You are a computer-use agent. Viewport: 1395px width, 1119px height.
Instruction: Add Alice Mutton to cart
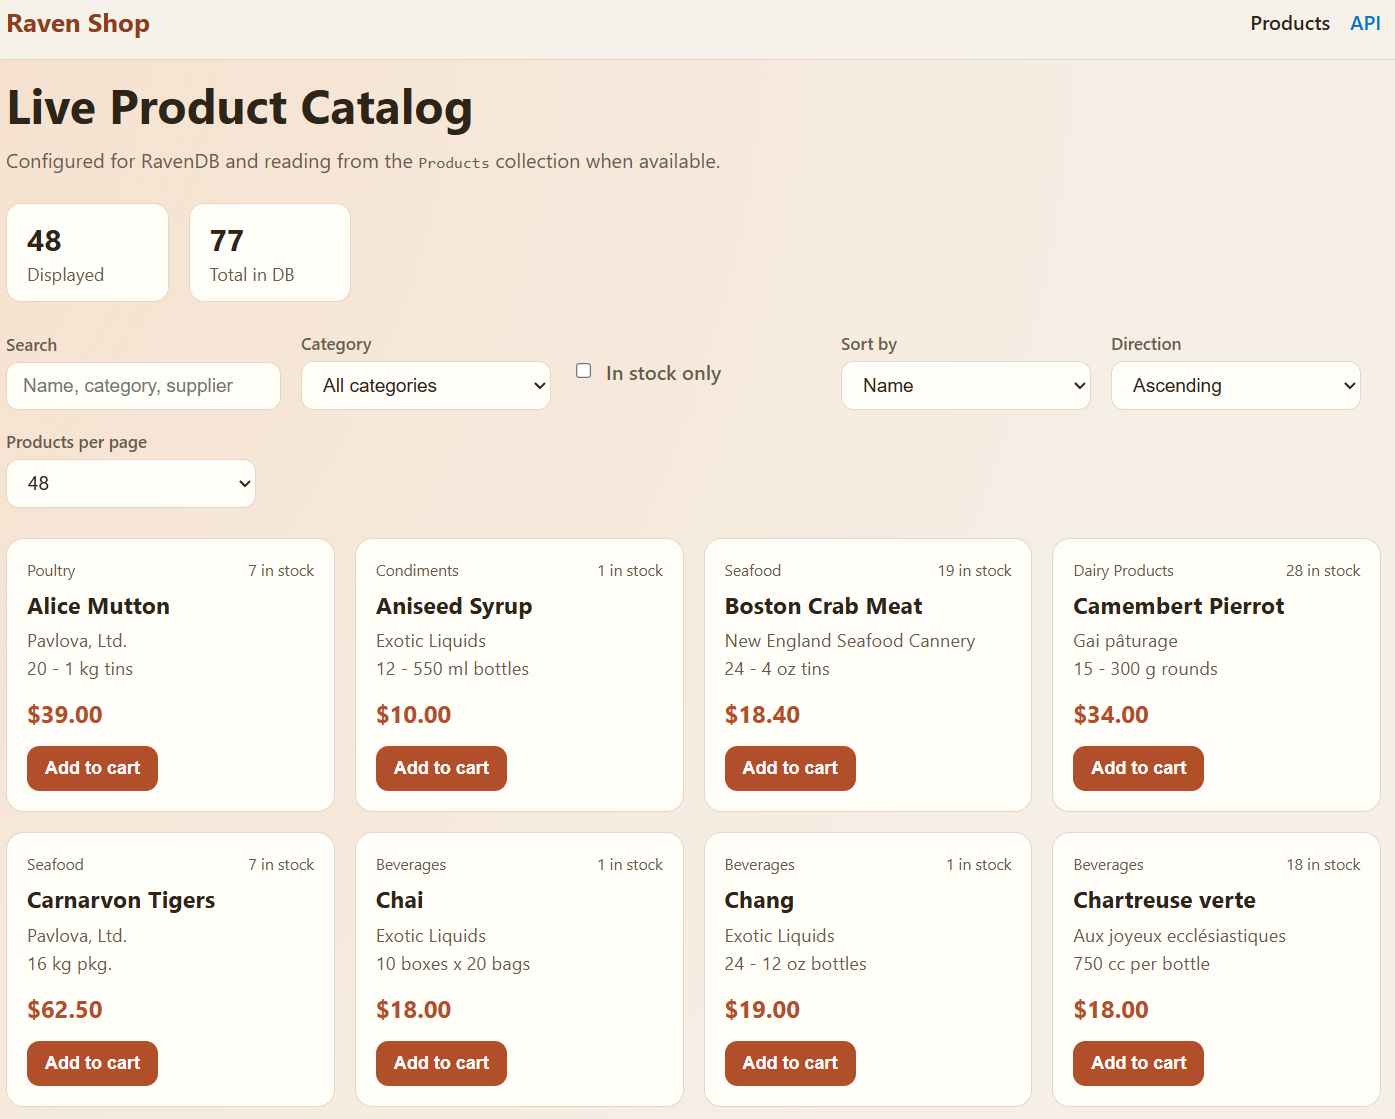pos(92,768)
